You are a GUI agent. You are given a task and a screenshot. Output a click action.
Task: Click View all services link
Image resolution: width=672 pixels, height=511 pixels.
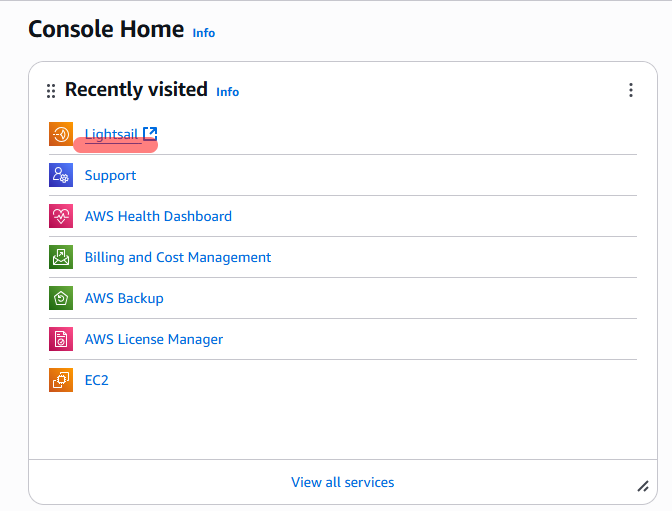(342, 482)
